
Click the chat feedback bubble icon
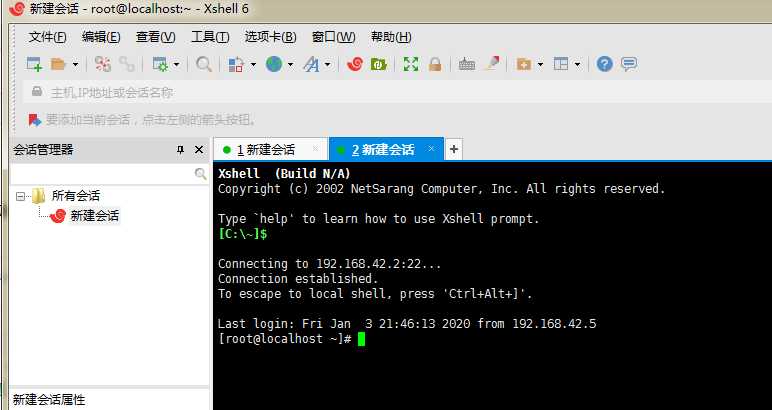629,64
